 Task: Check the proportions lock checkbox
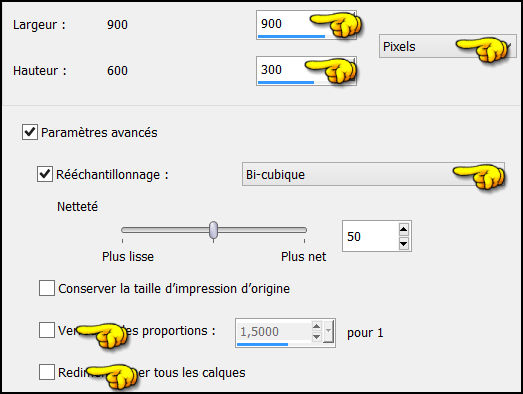(x=47, y=330)
